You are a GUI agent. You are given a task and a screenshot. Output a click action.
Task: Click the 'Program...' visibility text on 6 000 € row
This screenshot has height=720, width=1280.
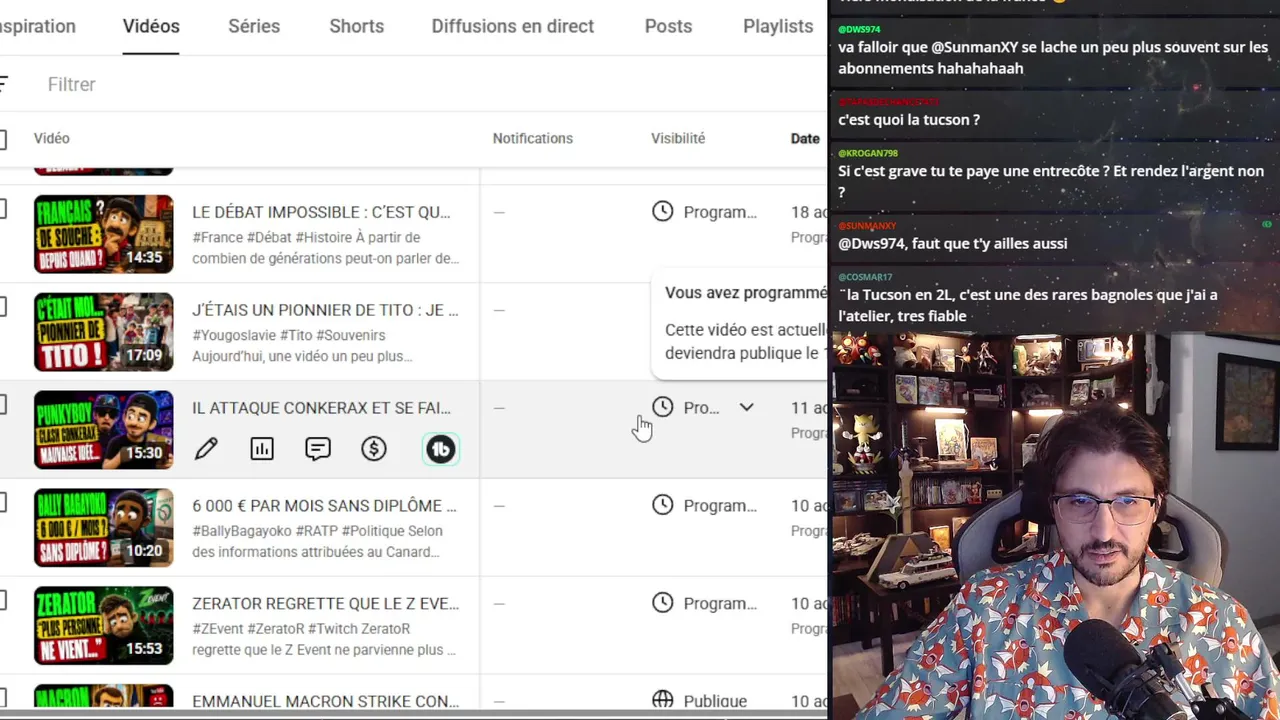pyautogui.click(x=720, y=506)
